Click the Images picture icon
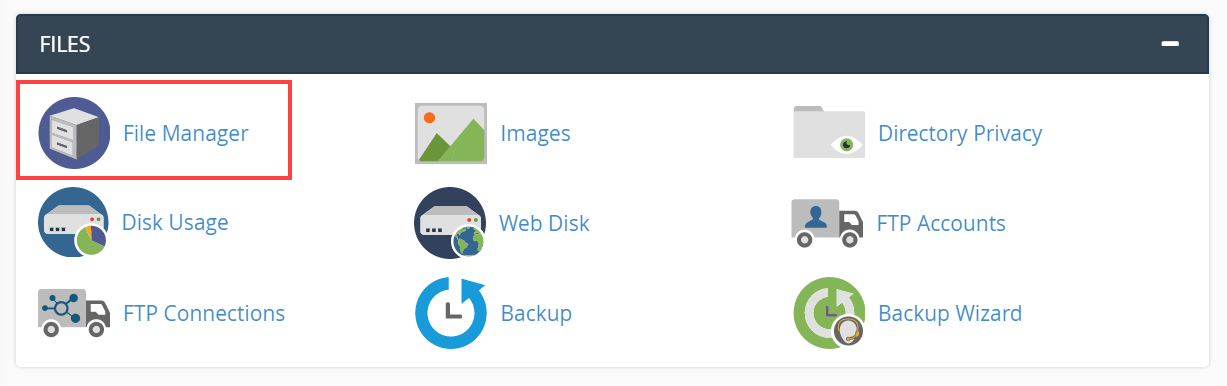This screenshot has height=386, width=1227. click(x=450, y=133)
